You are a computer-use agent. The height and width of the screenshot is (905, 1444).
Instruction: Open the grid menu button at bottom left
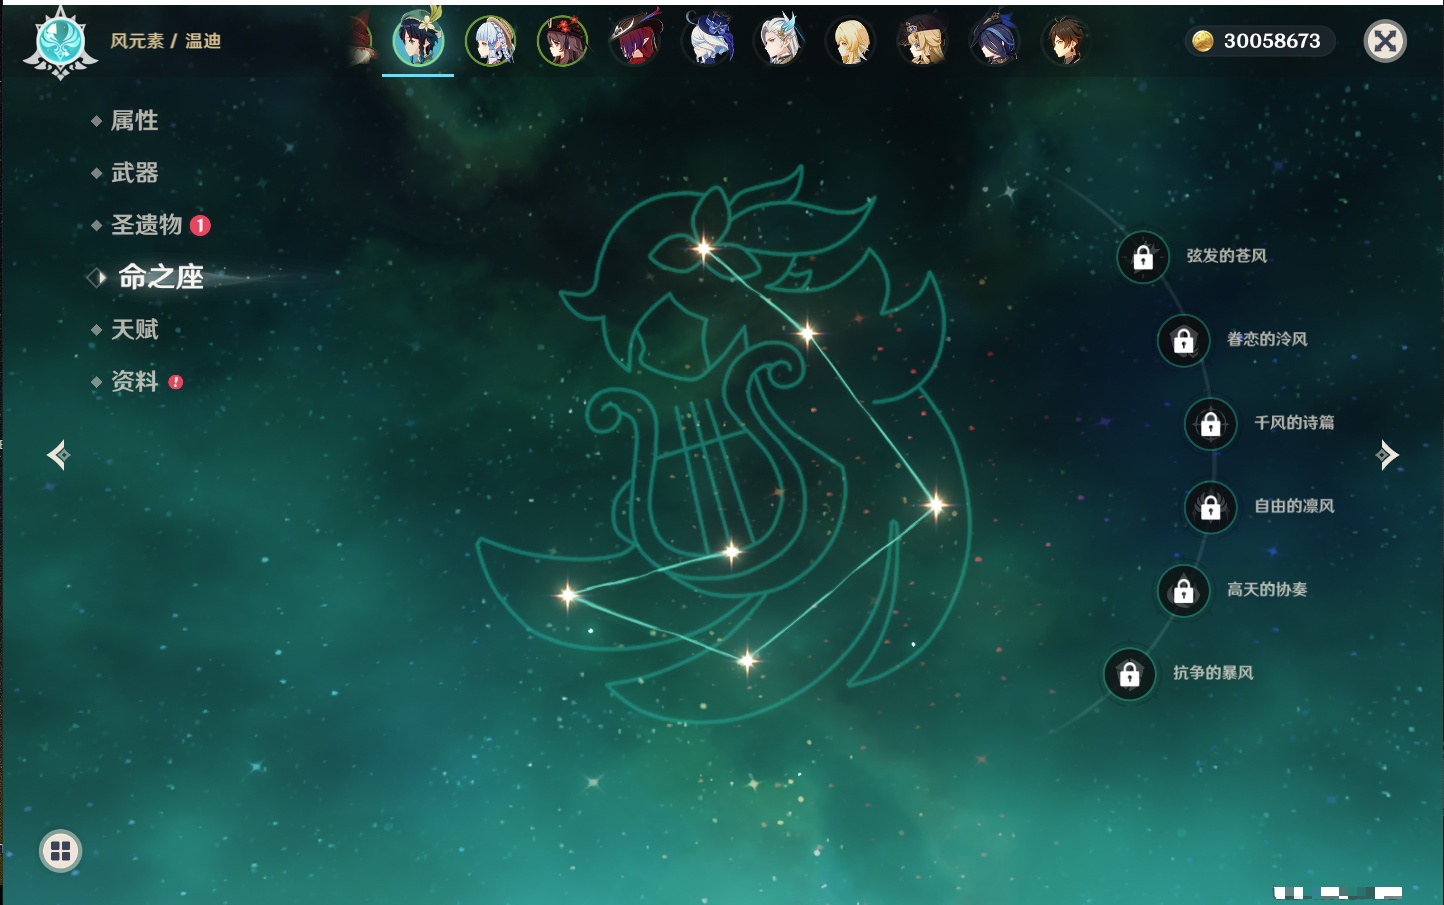click(x=60, y=851)
